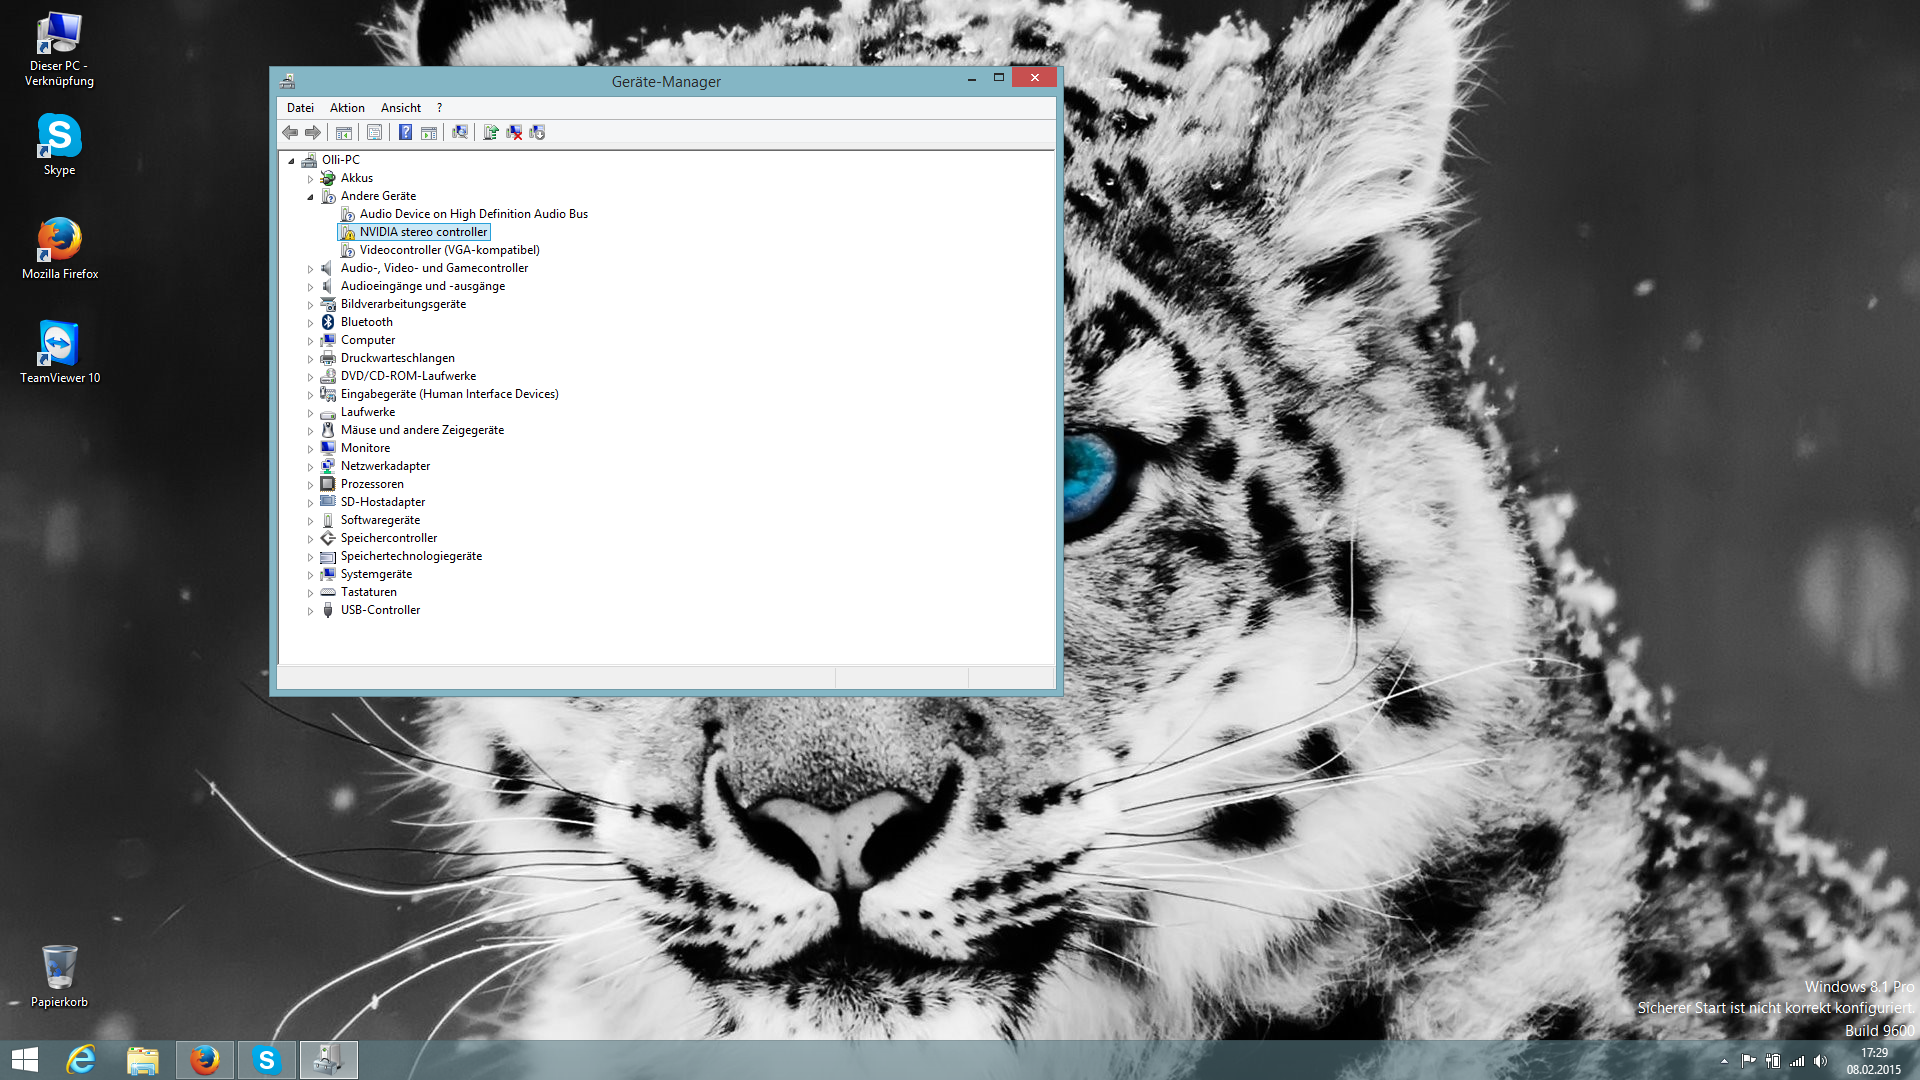Image resolution: width=1920 pixels, height=1080 pixels.
Task: Select the Speichercontroller row
Action: coord(388,538)
